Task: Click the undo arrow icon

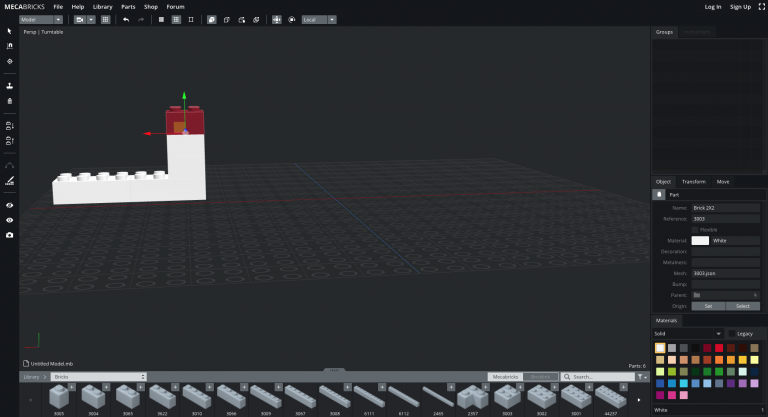Action: pos(126,20)
